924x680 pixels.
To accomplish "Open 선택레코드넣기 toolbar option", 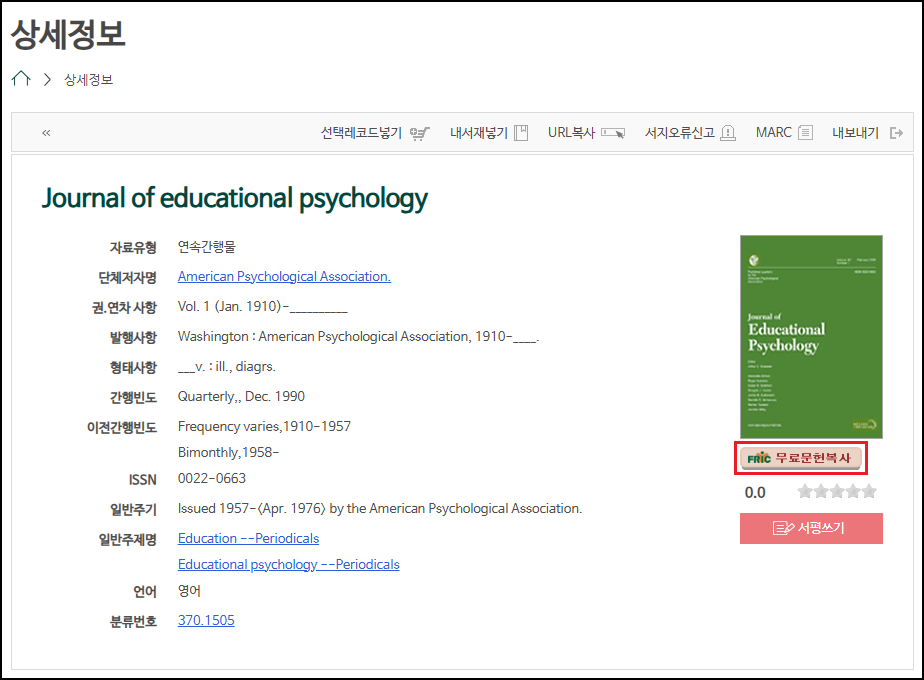I will [361, 133].
